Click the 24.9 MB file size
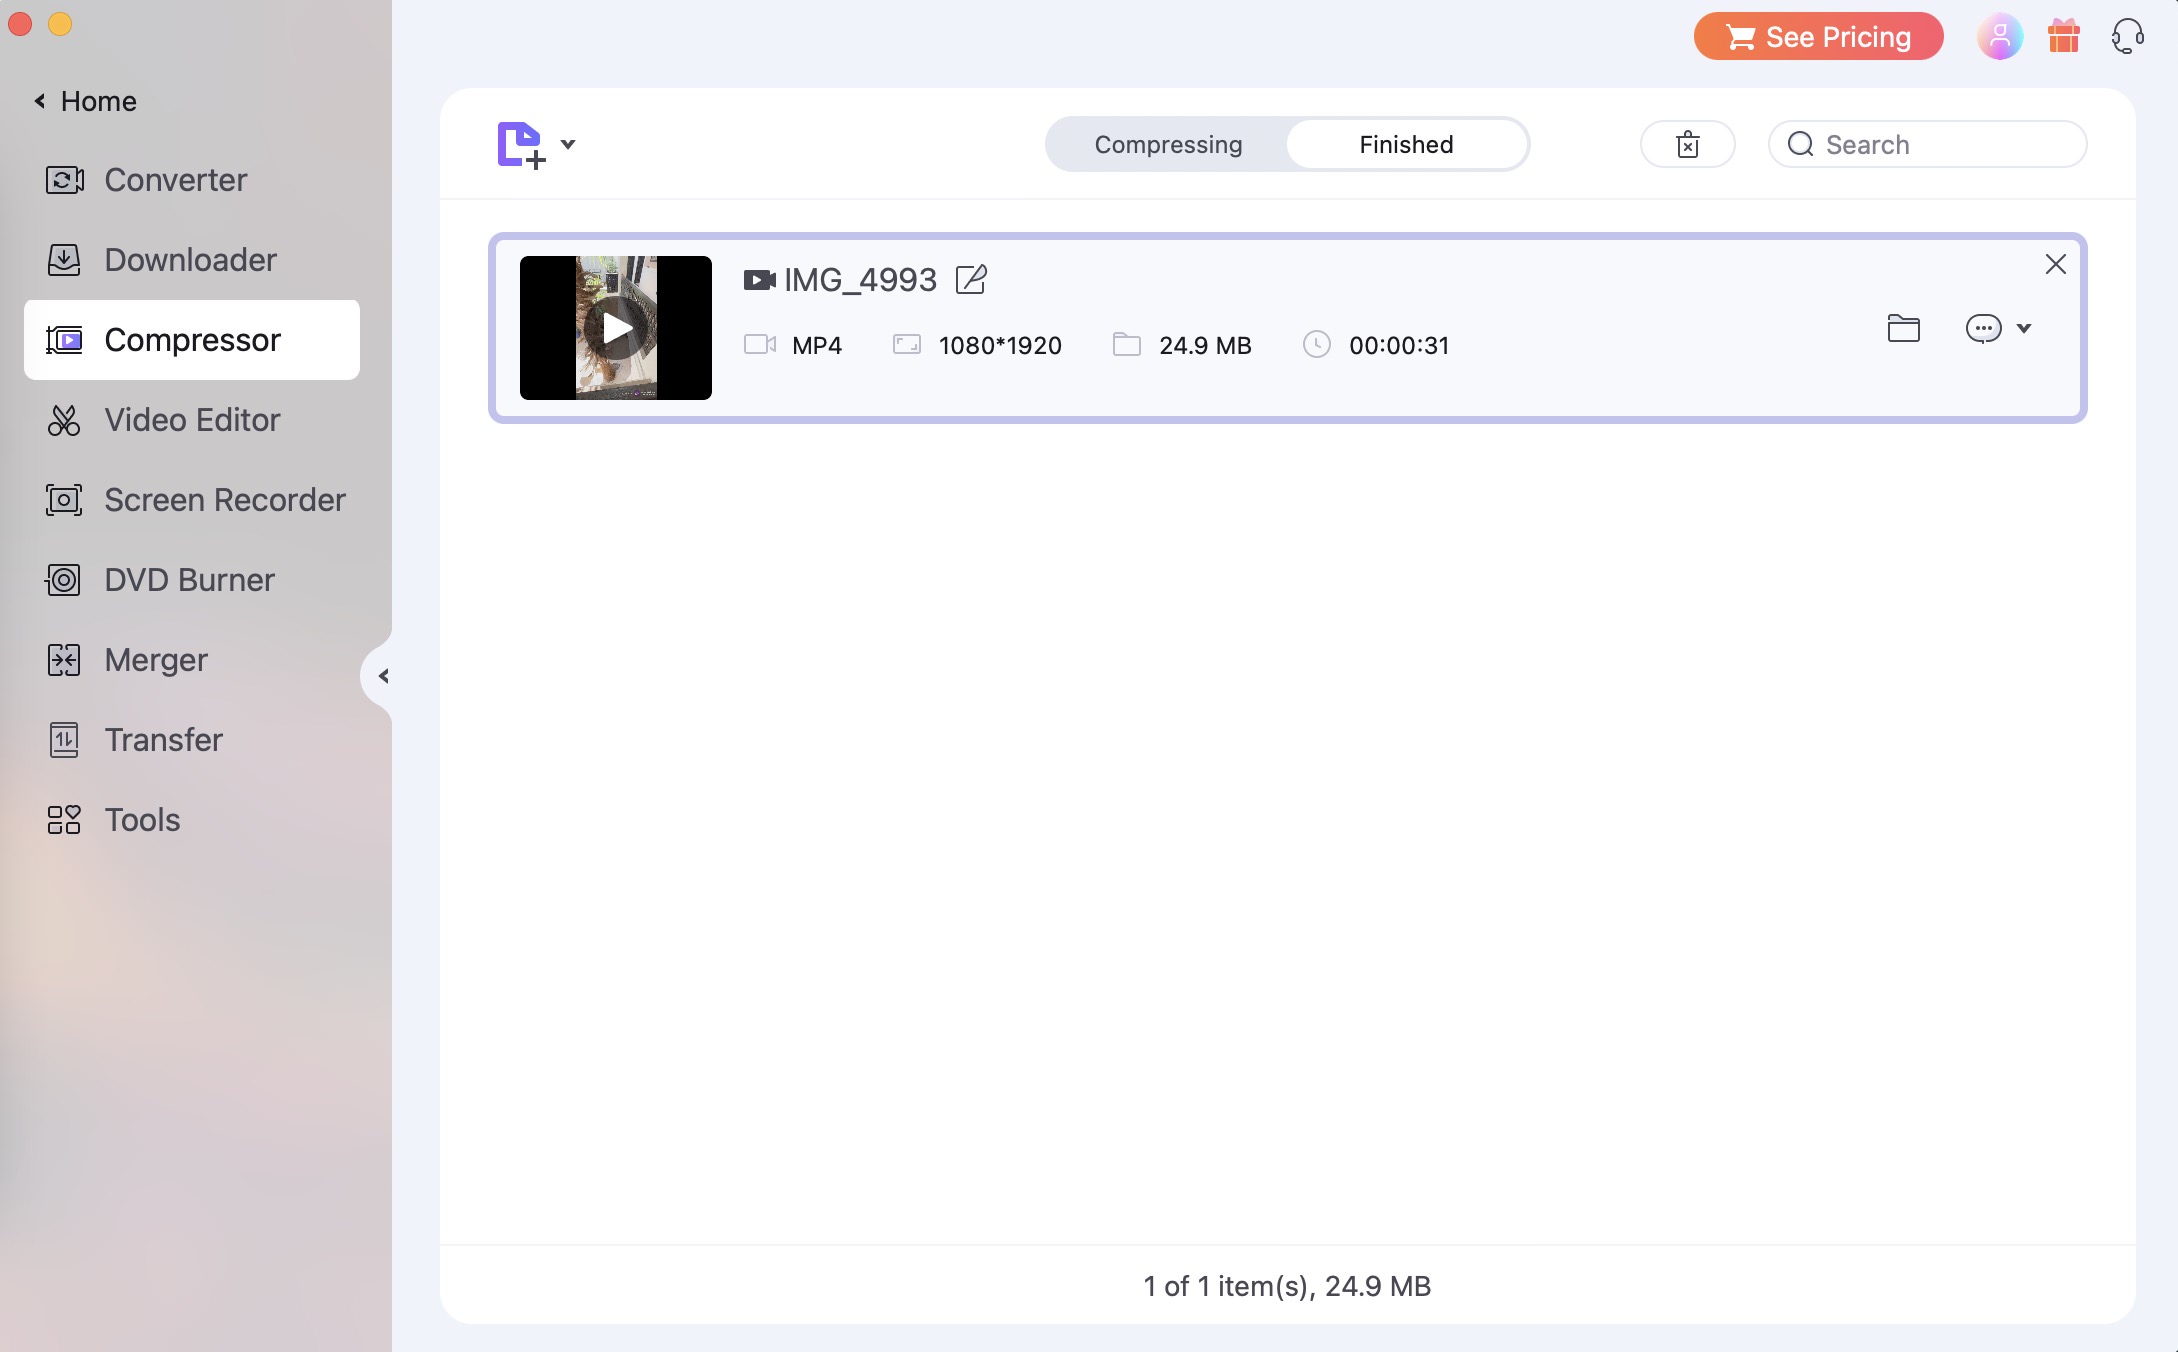 point(1205,345)
